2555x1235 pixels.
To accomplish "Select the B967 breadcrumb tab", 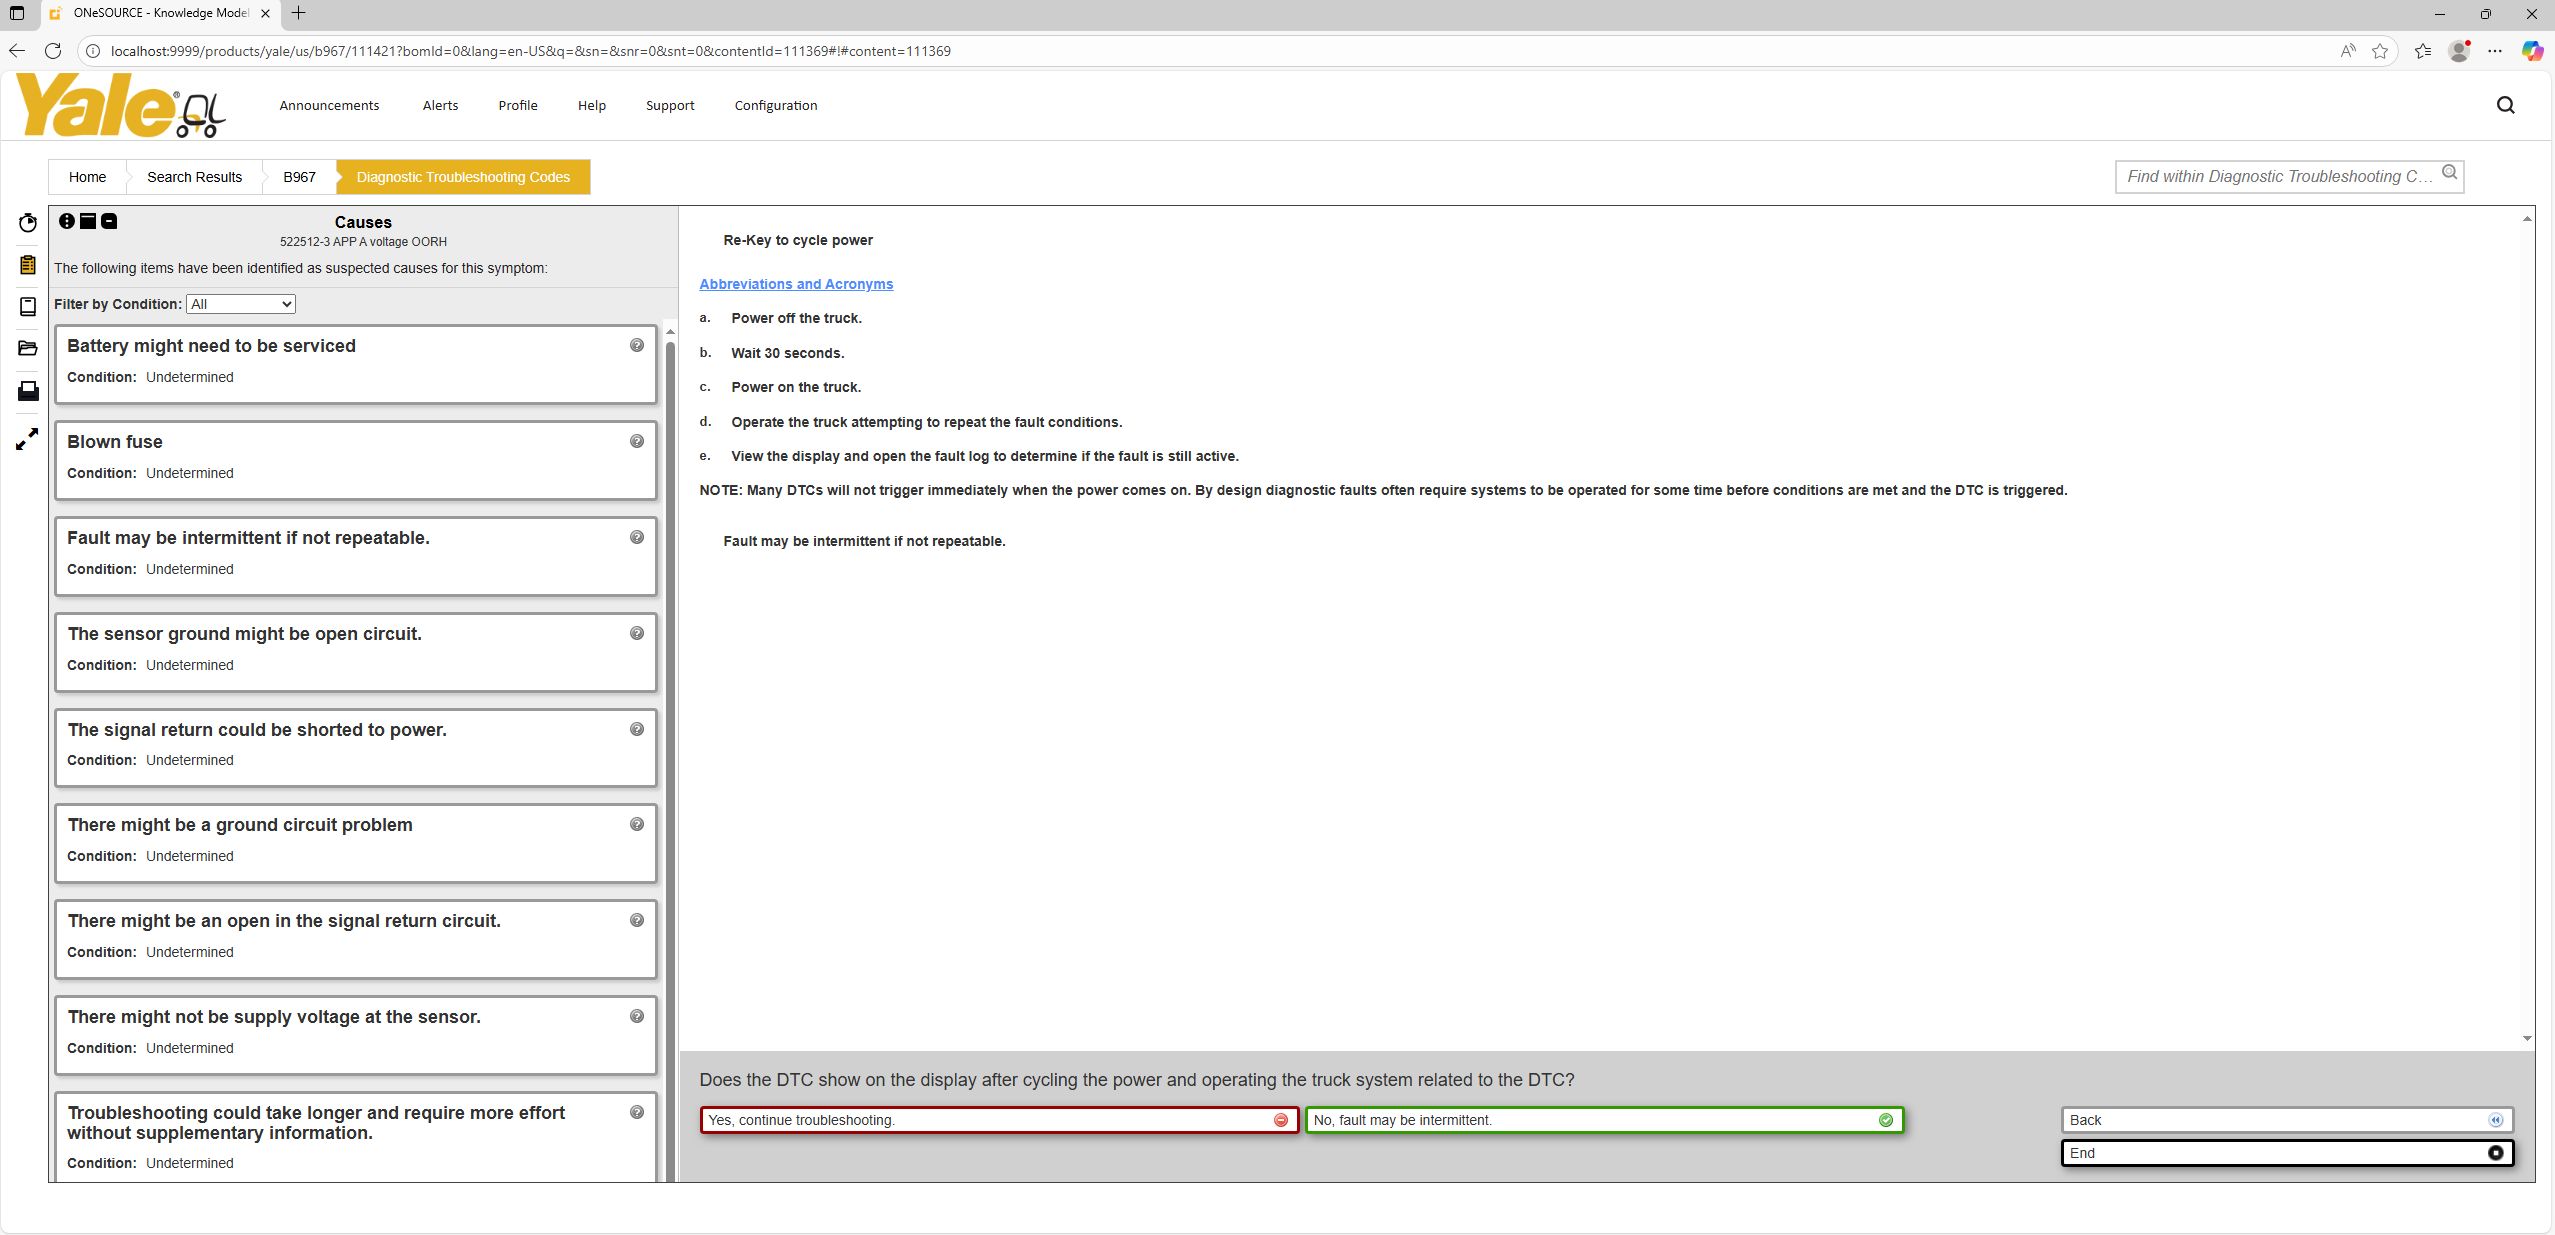I will click(x=299, y=177).
